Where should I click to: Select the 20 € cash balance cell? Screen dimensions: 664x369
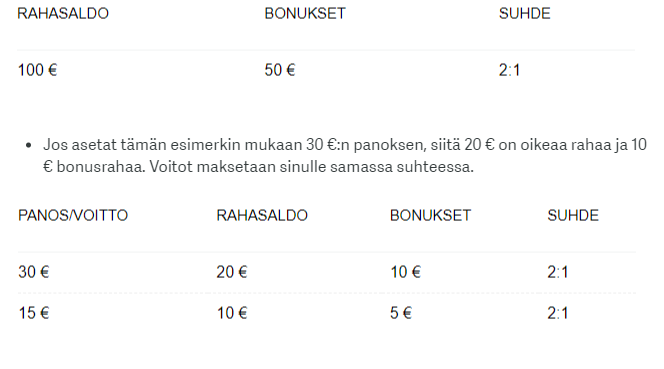pyautogui.click(x=232, y=272)
